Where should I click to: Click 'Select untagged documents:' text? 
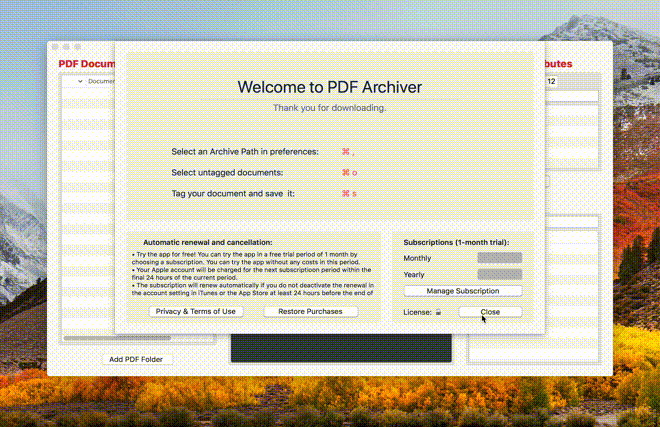(227, 173)
